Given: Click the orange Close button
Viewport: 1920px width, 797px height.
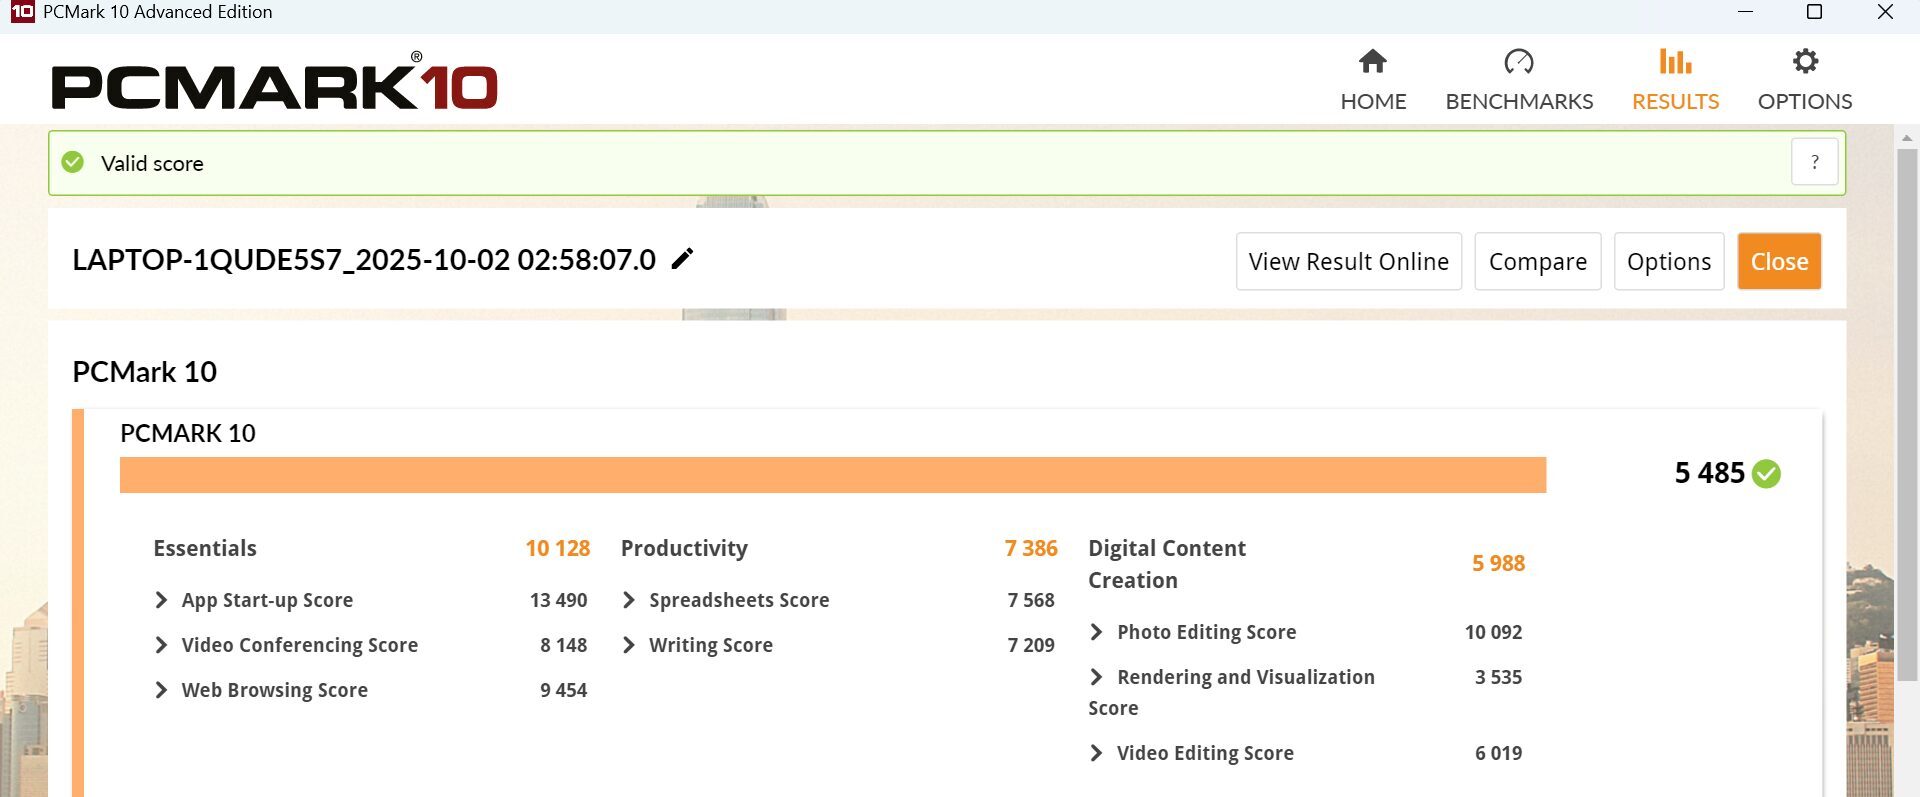Looking at the screenshot, I should coord(1779,262).
